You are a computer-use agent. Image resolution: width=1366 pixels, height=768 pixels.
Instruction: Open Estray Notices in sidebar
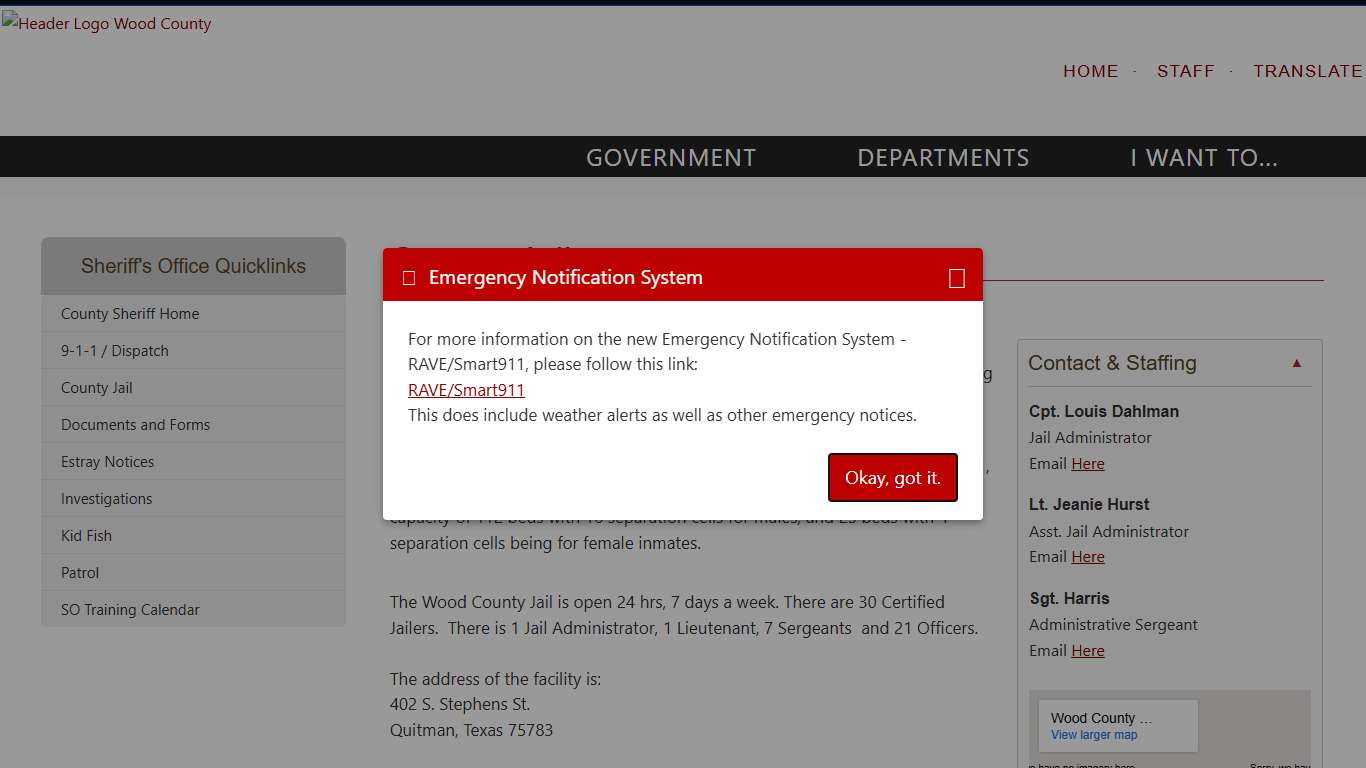click(x=107, y=462)
